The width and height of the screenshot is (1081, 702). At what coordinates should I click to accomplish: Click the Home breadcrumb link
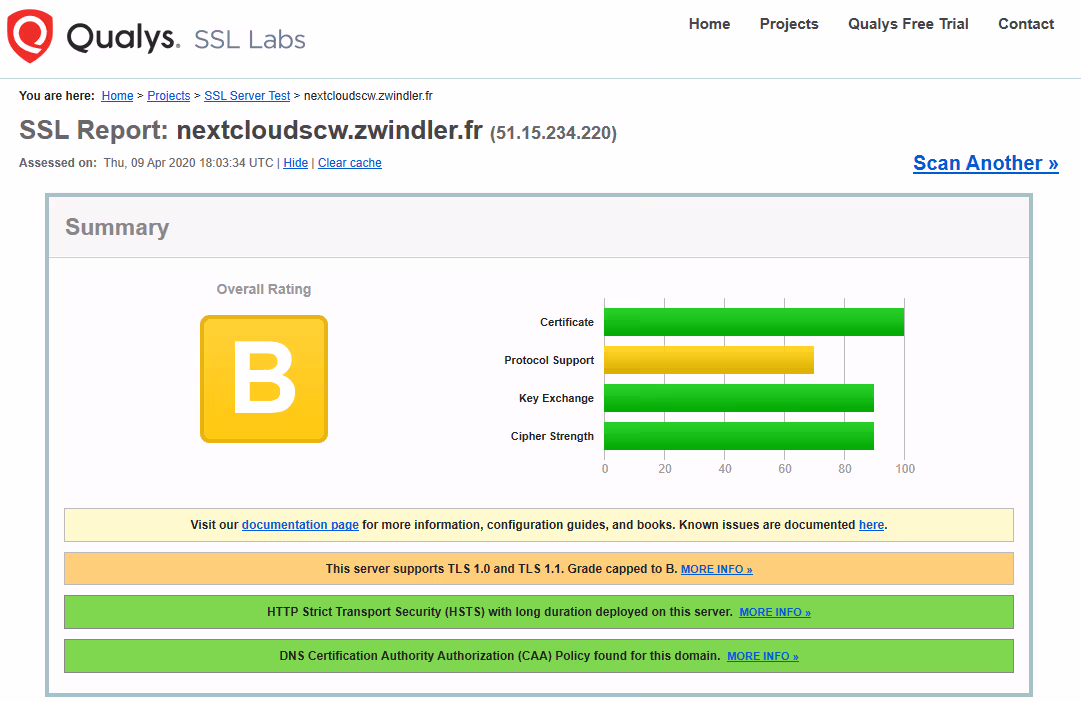tap(117, 96)
